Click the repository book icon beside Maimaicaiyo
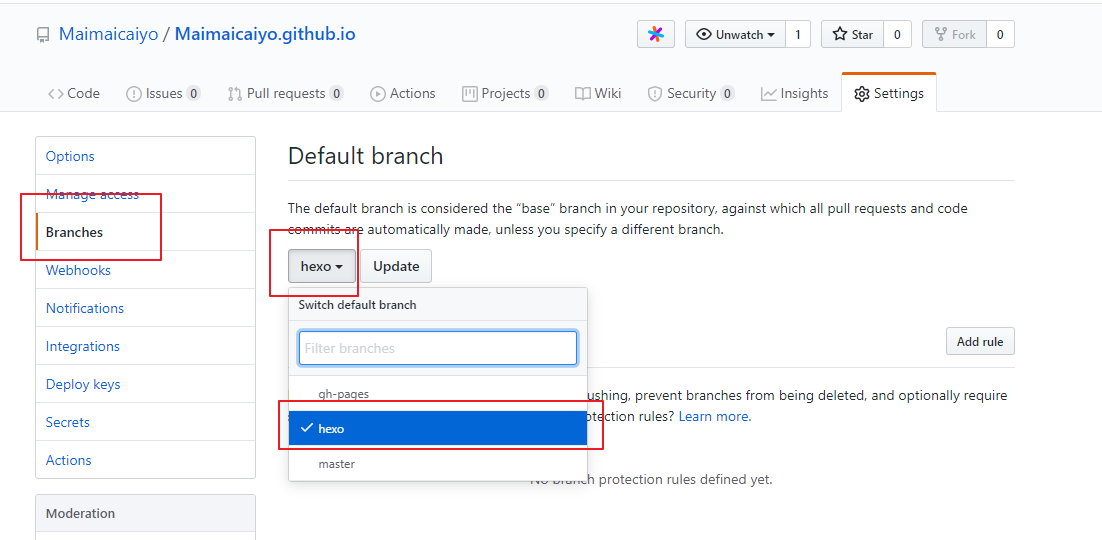 click(44, 34)
